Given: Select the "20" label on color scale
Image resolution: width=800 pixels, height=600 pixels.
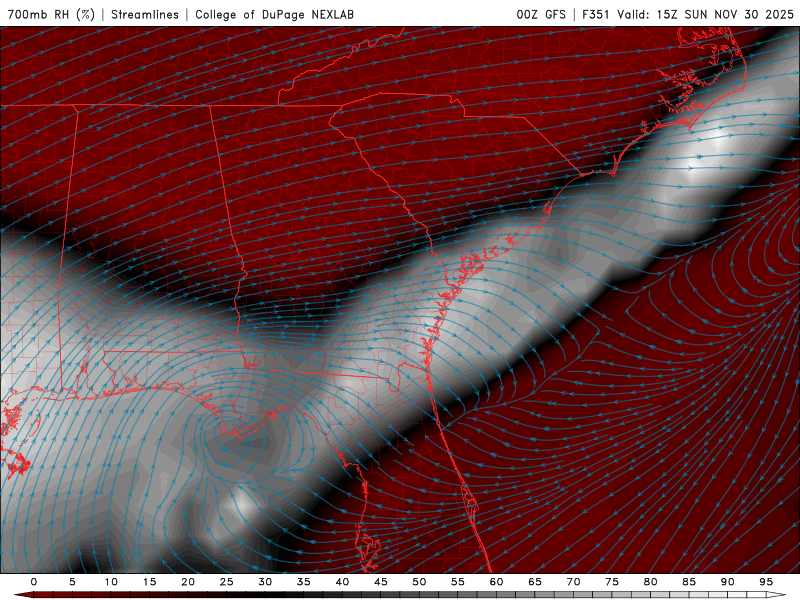Looking at the screenshot, I should (188, 582).
